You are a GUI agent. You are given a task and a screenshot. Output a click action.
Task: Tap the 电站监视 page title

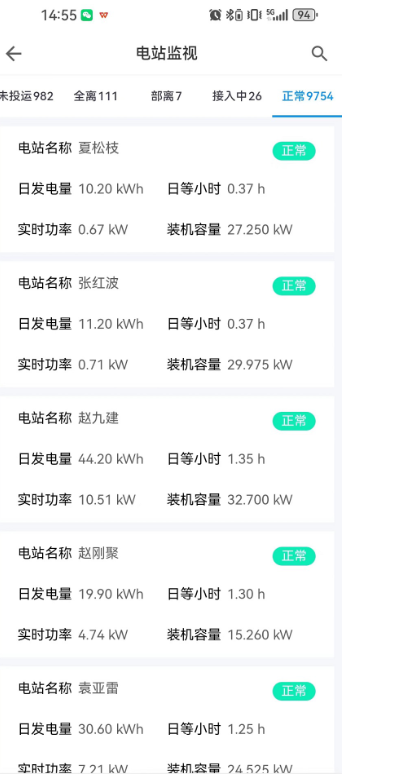[x=167, y=54]
